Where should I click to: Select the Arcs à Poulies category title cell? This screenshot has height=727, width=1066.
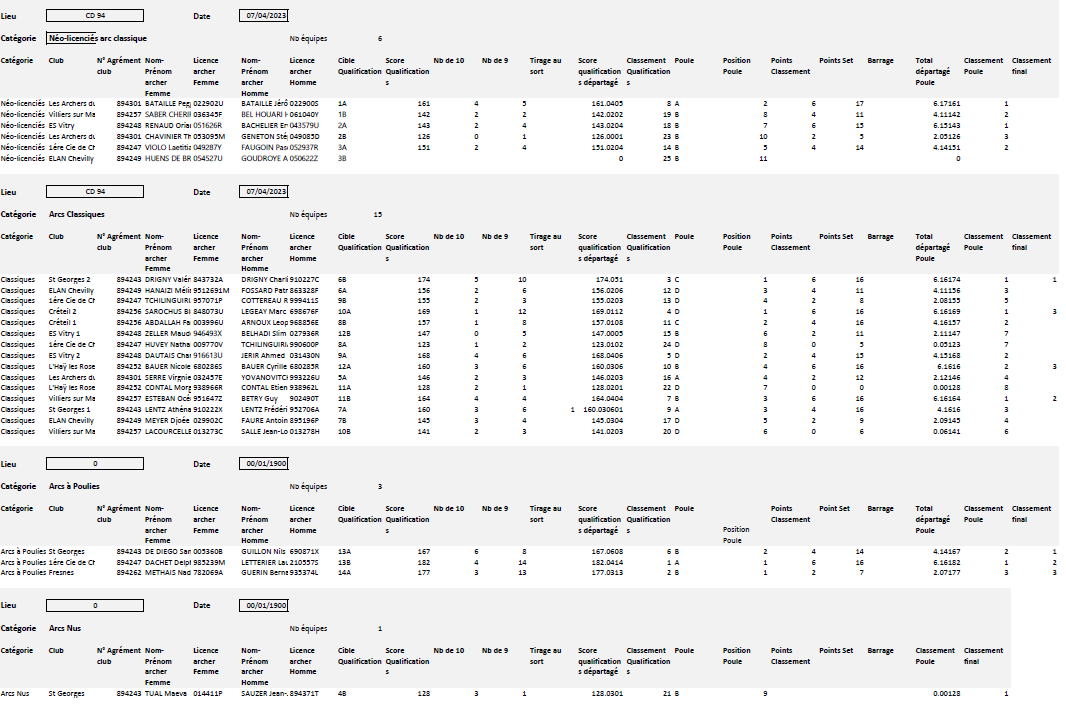(x=76, y=487)
